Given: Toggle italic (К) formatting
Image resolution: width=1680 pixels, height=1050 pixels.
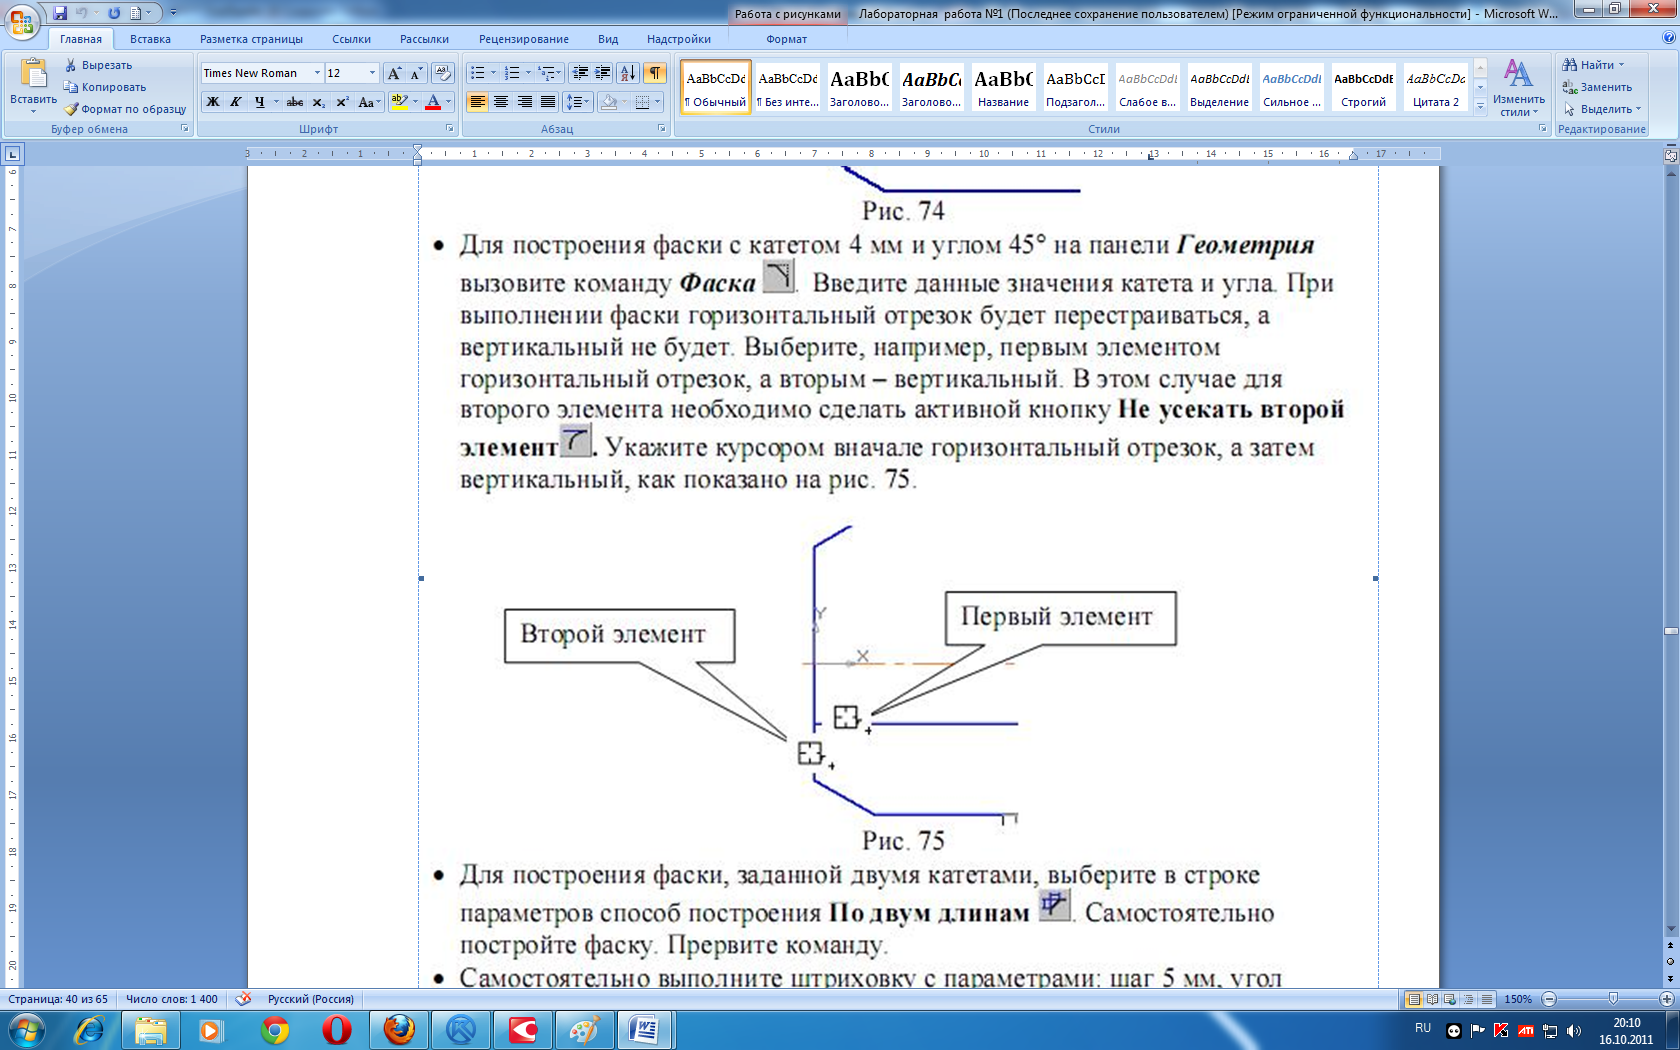Looking at the screenshot, I should pyautogui.click(x=236, y=102).
